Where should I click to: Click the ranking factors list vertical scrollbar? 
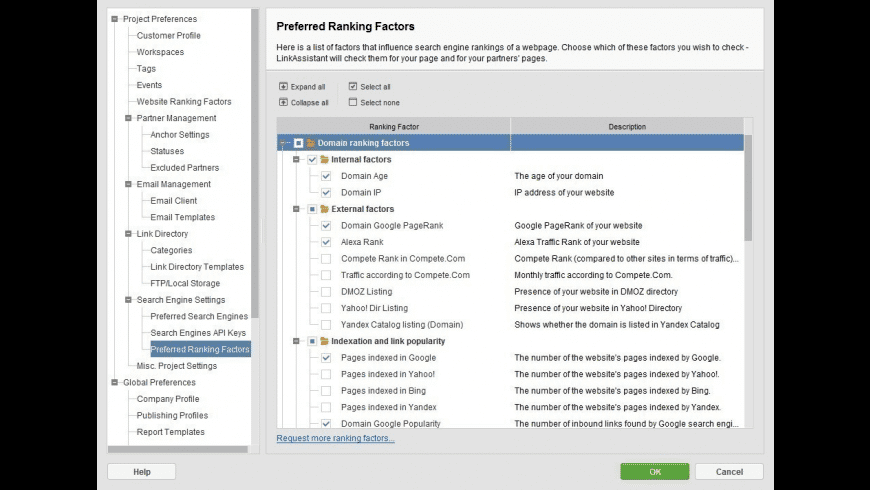748,190
